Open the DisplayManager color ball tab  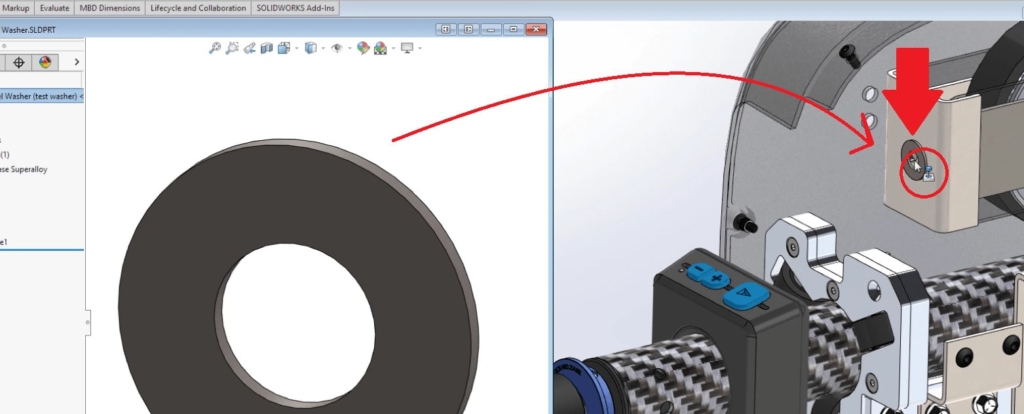point(45,62)
